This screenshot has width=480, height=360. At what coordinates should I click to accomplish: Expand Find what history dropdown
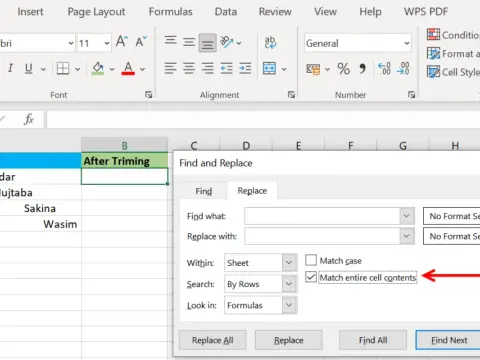pos(406,216)
